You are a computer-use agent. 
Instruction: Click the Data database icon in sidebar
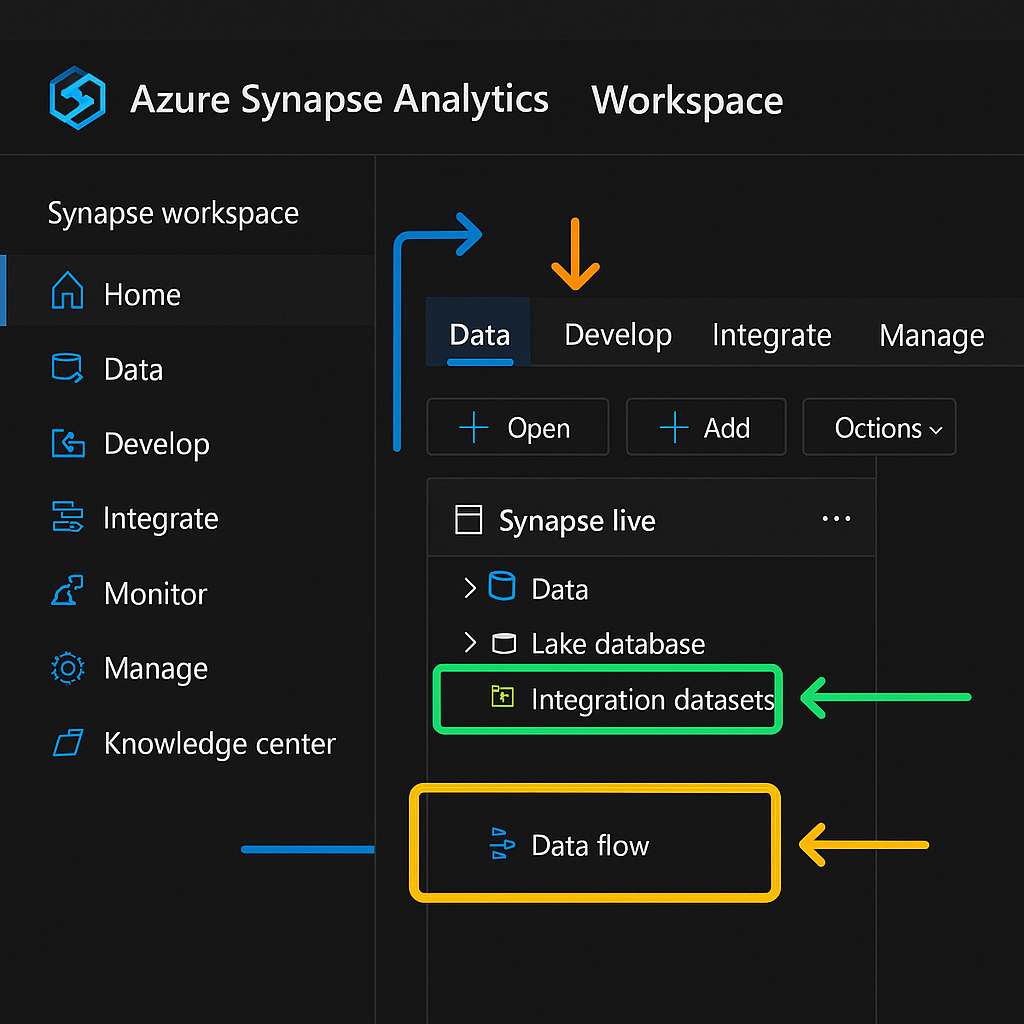pos(67,367)
